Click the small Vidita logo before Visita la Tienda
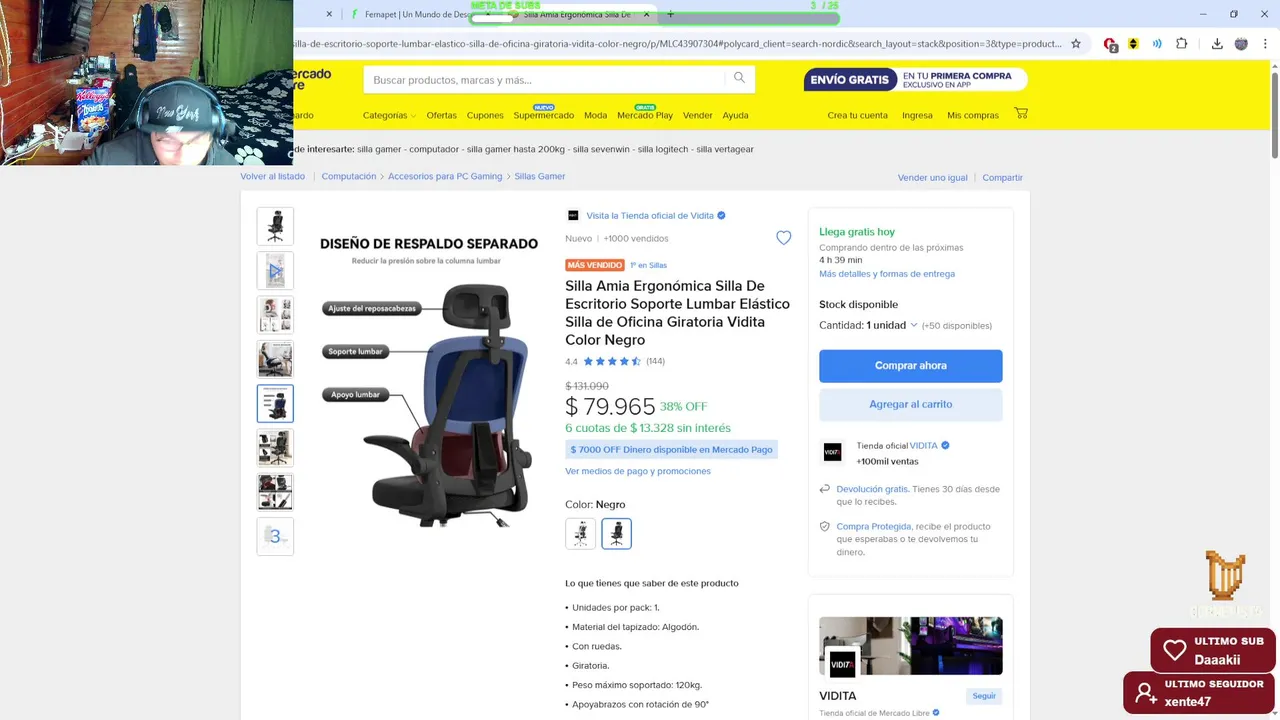The image size is (1280, 720). click(x=573, y=215)
